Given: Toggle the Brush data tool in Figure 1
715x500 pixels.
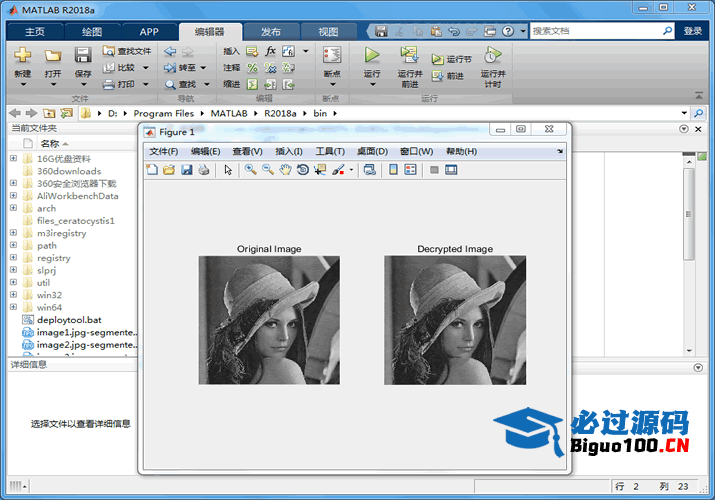Looking at the screenshot, I should pyautogui.click(x=338, y=170).
